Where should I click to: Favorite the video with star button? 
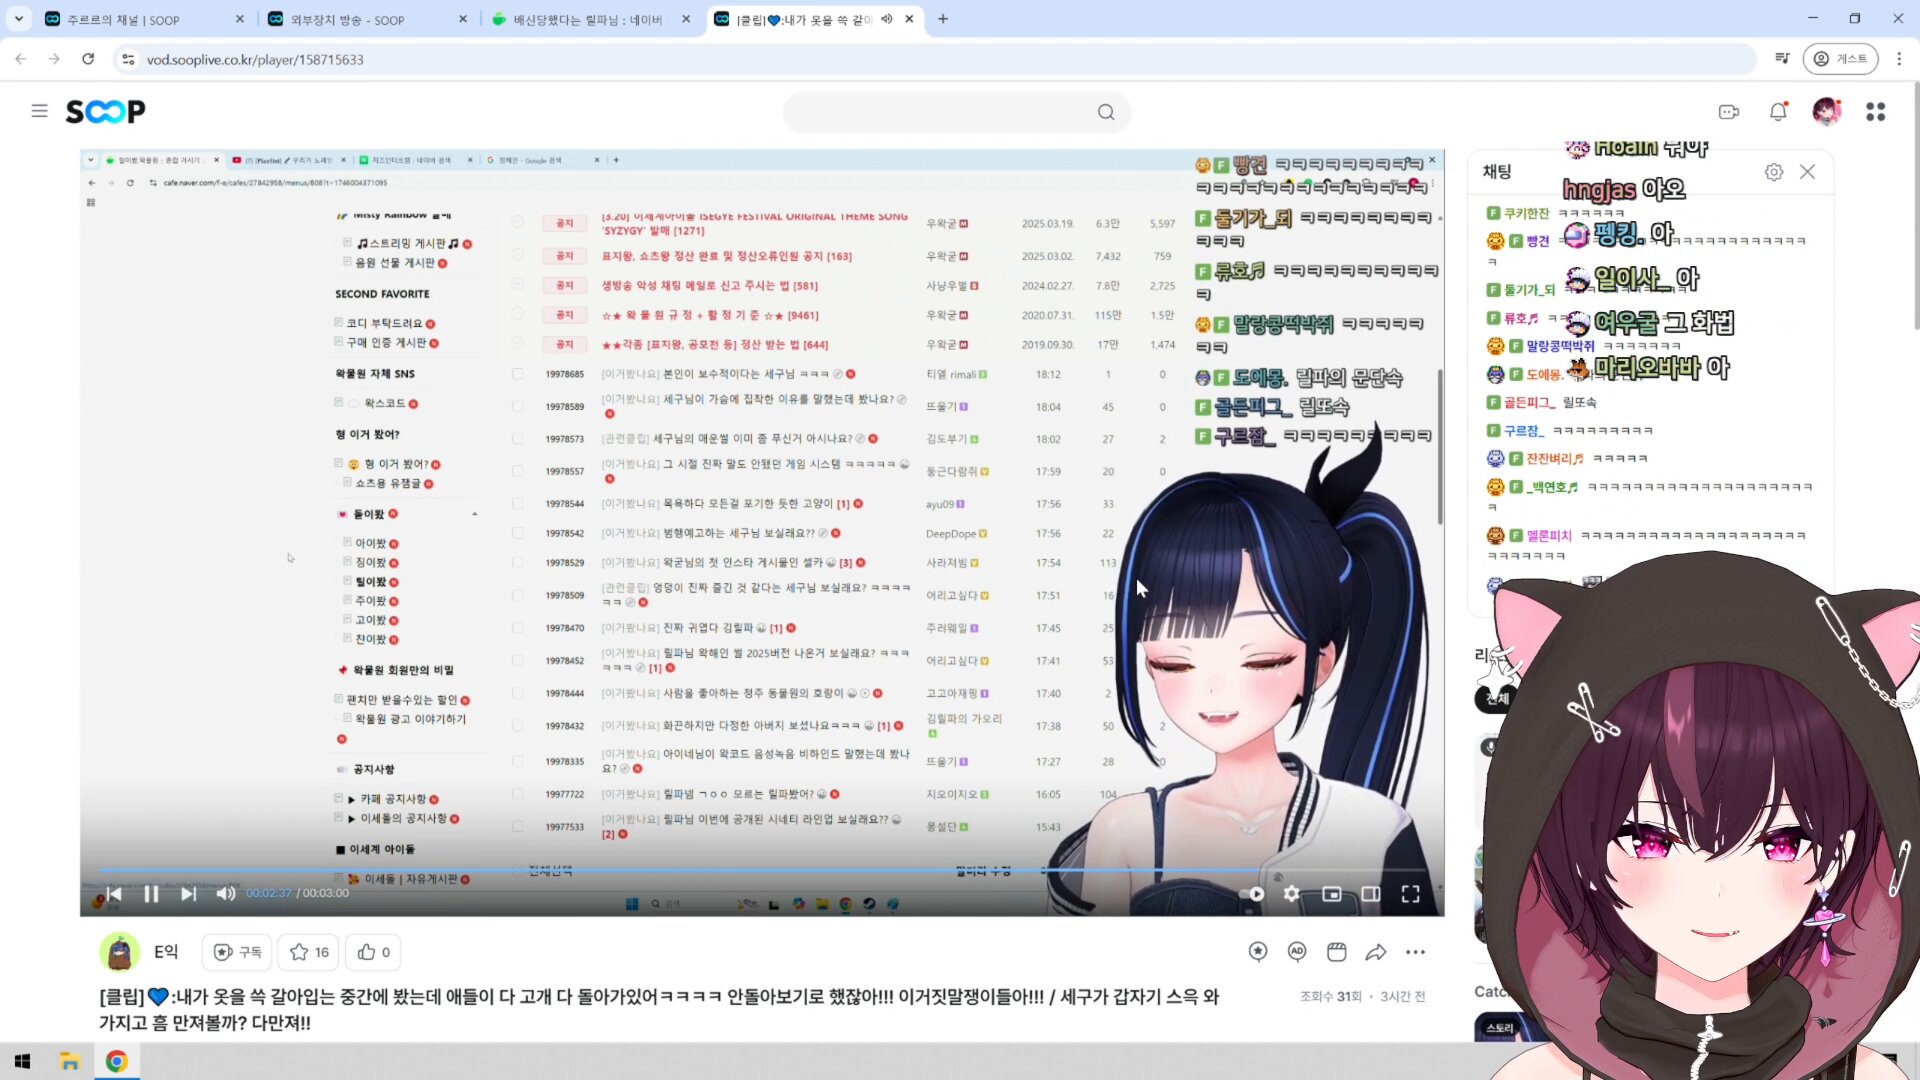click(309, 952)
